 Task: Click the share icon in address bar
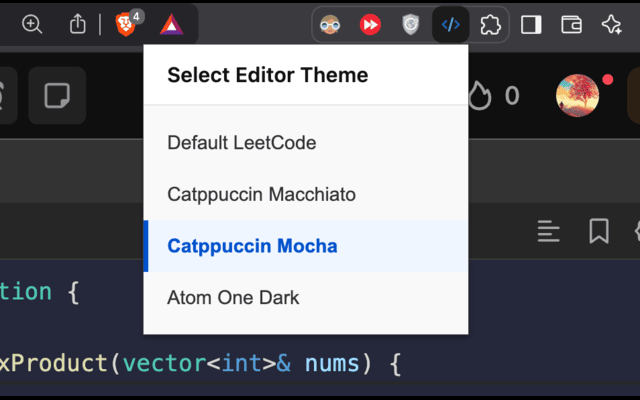point(78,24)
